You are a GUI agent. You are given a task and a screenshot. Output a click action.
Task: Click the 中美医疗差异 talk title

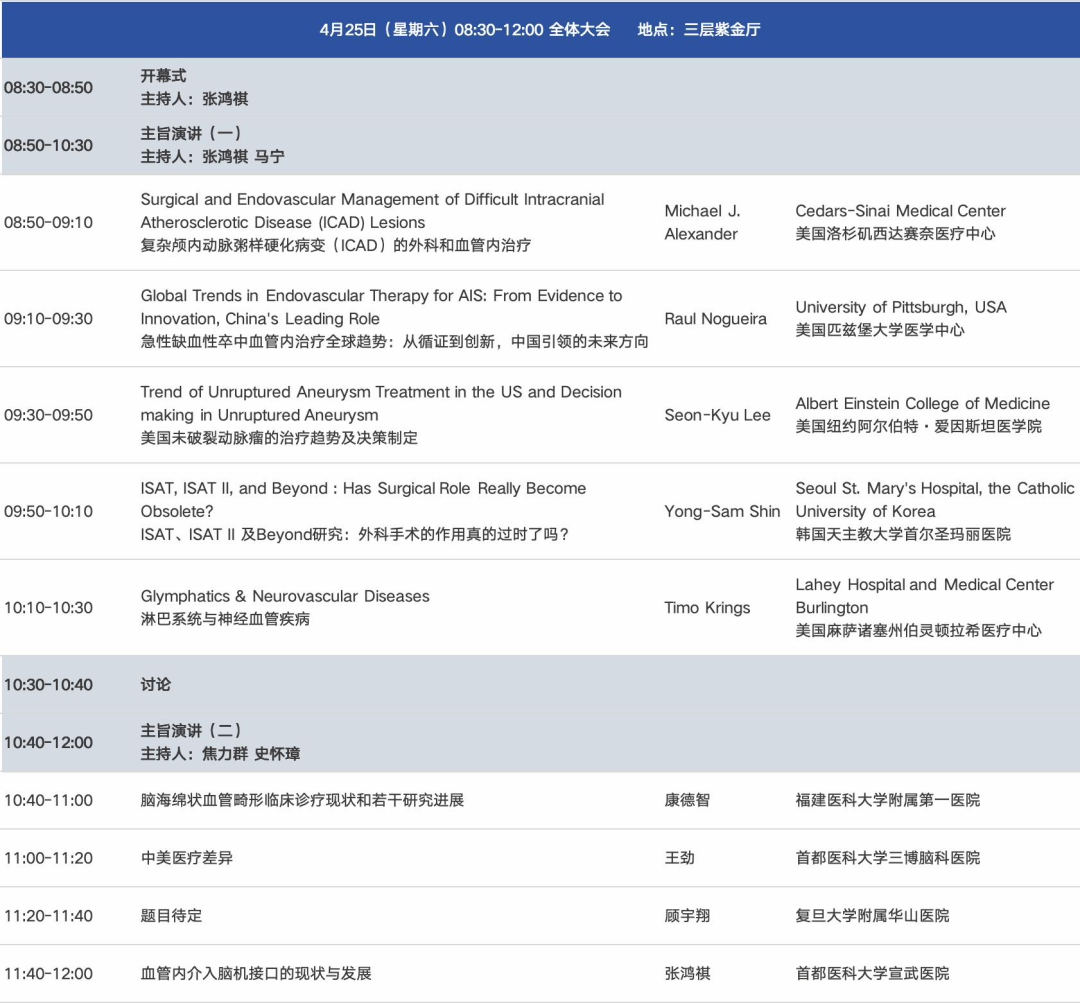tap(186, 857)
